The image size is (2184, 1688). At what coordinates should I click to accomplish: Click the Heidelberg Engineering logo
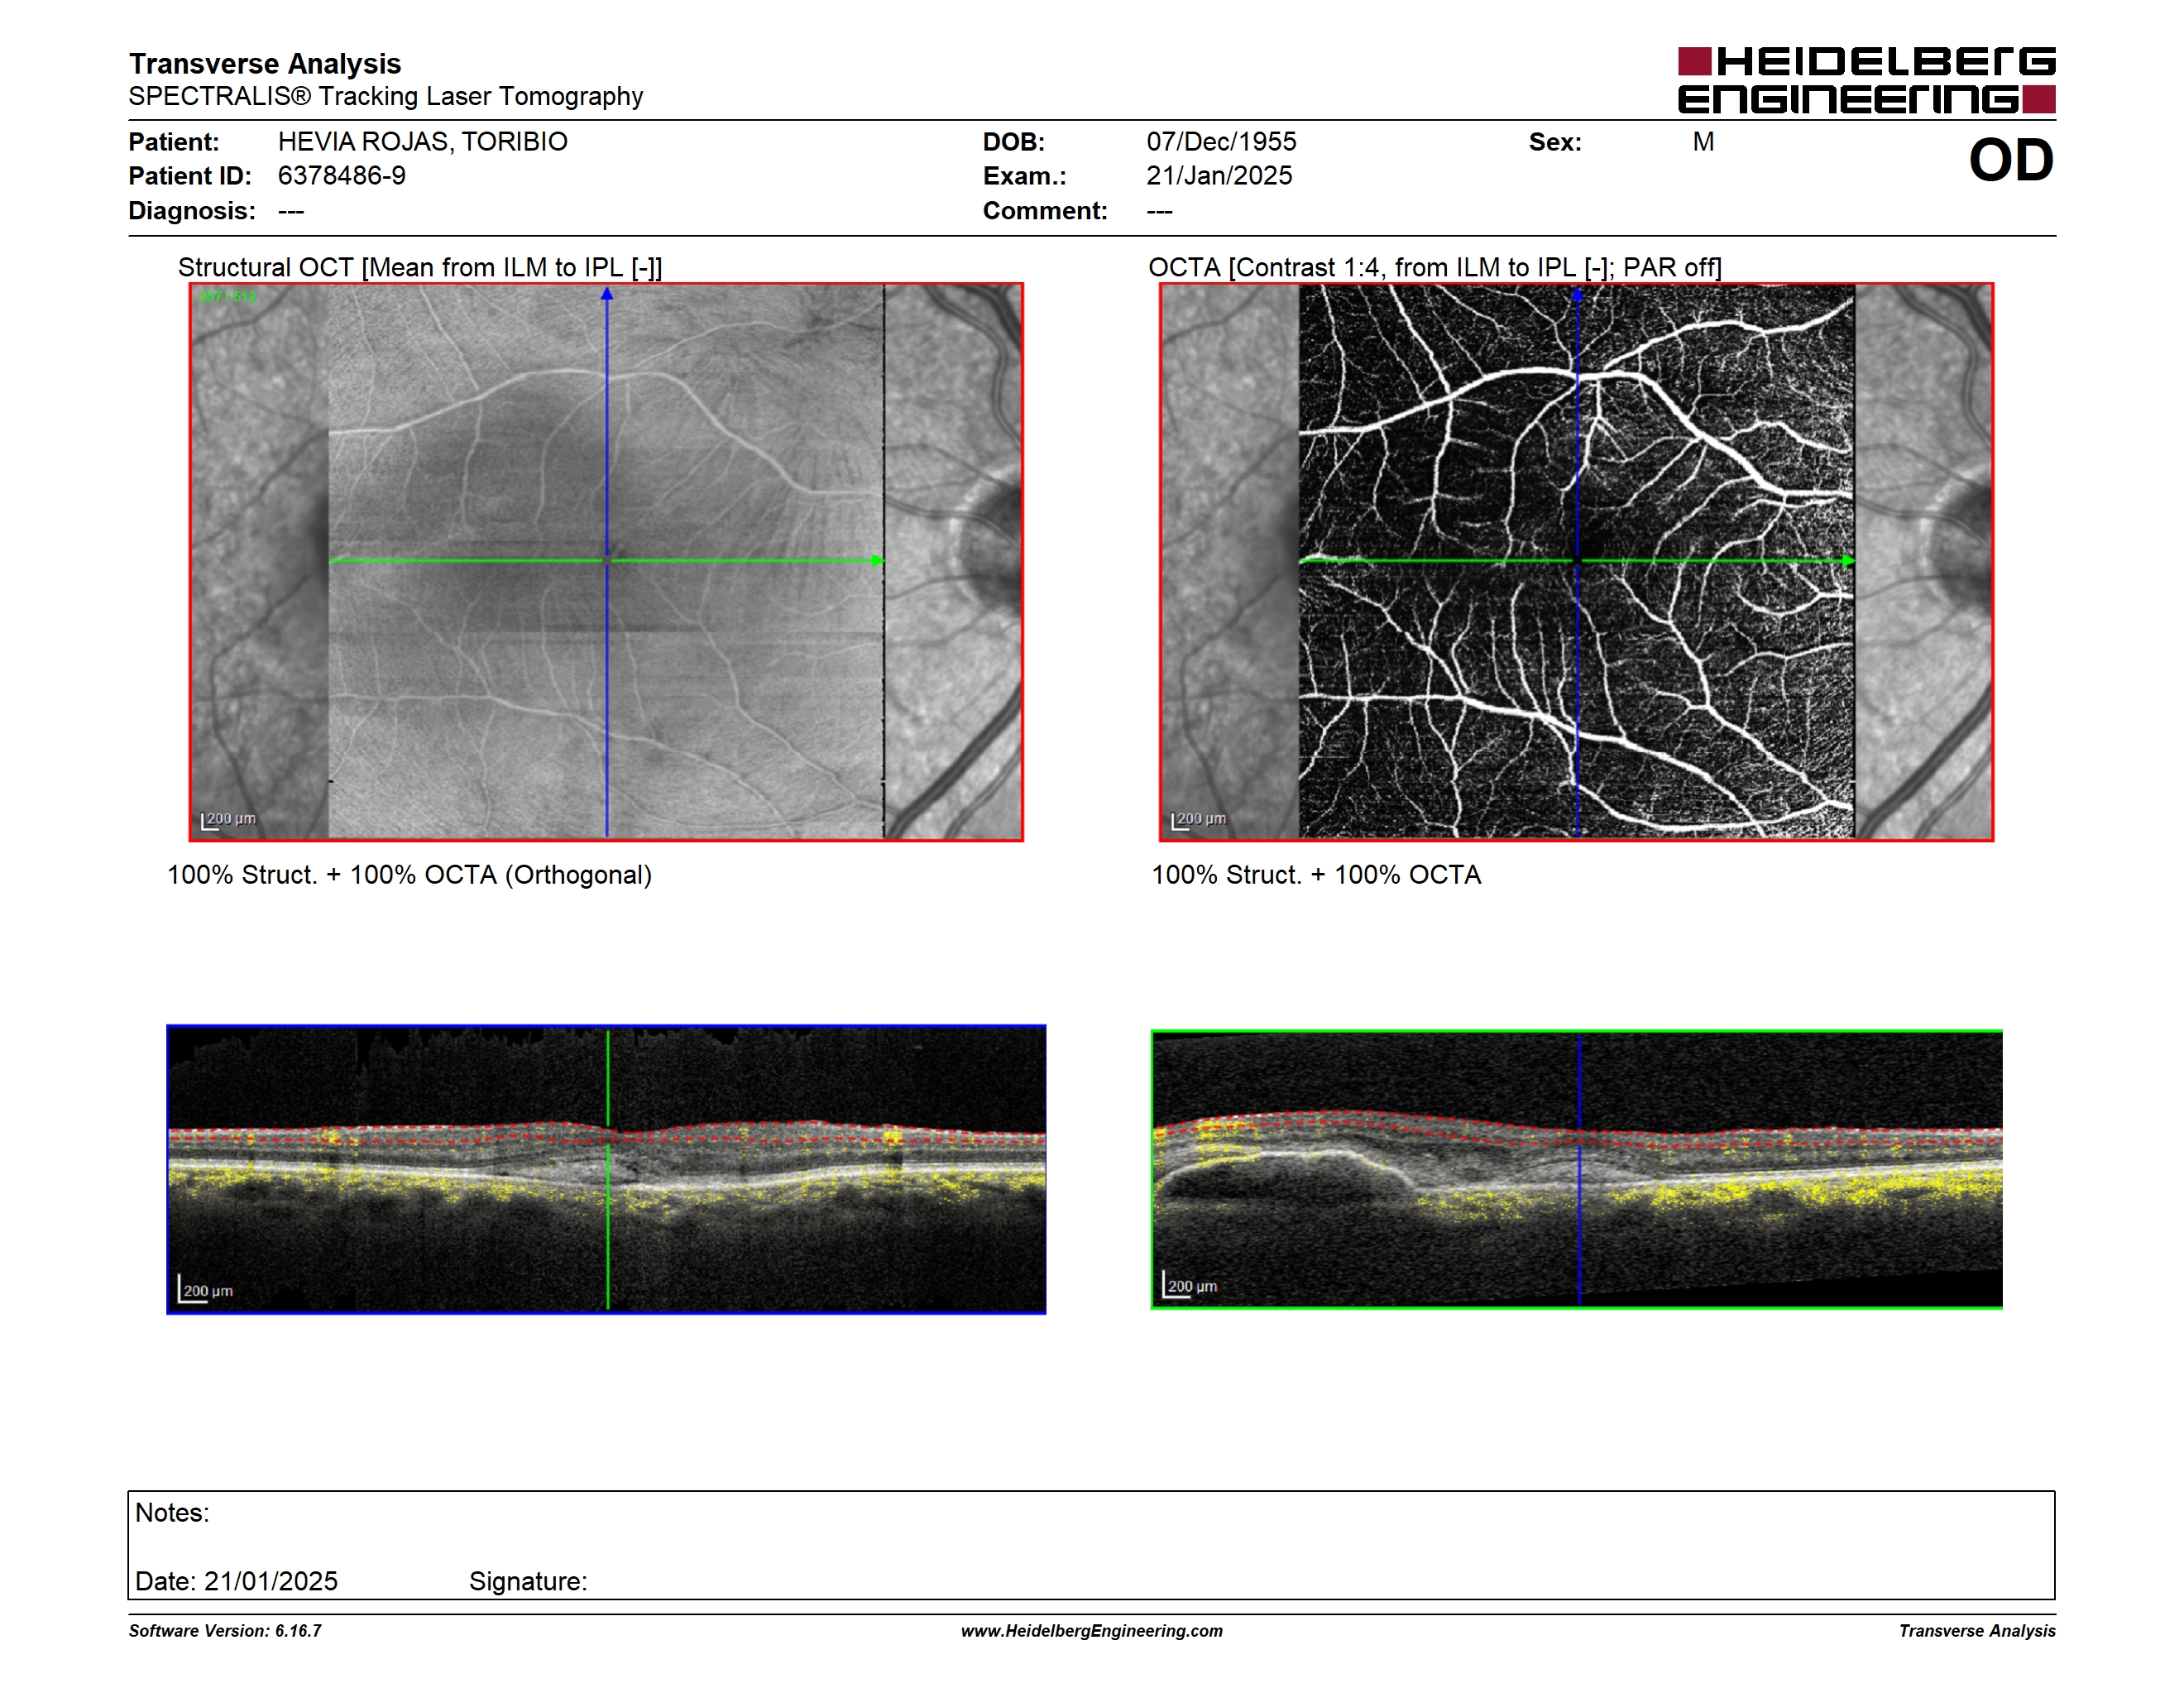point(1866,80)
